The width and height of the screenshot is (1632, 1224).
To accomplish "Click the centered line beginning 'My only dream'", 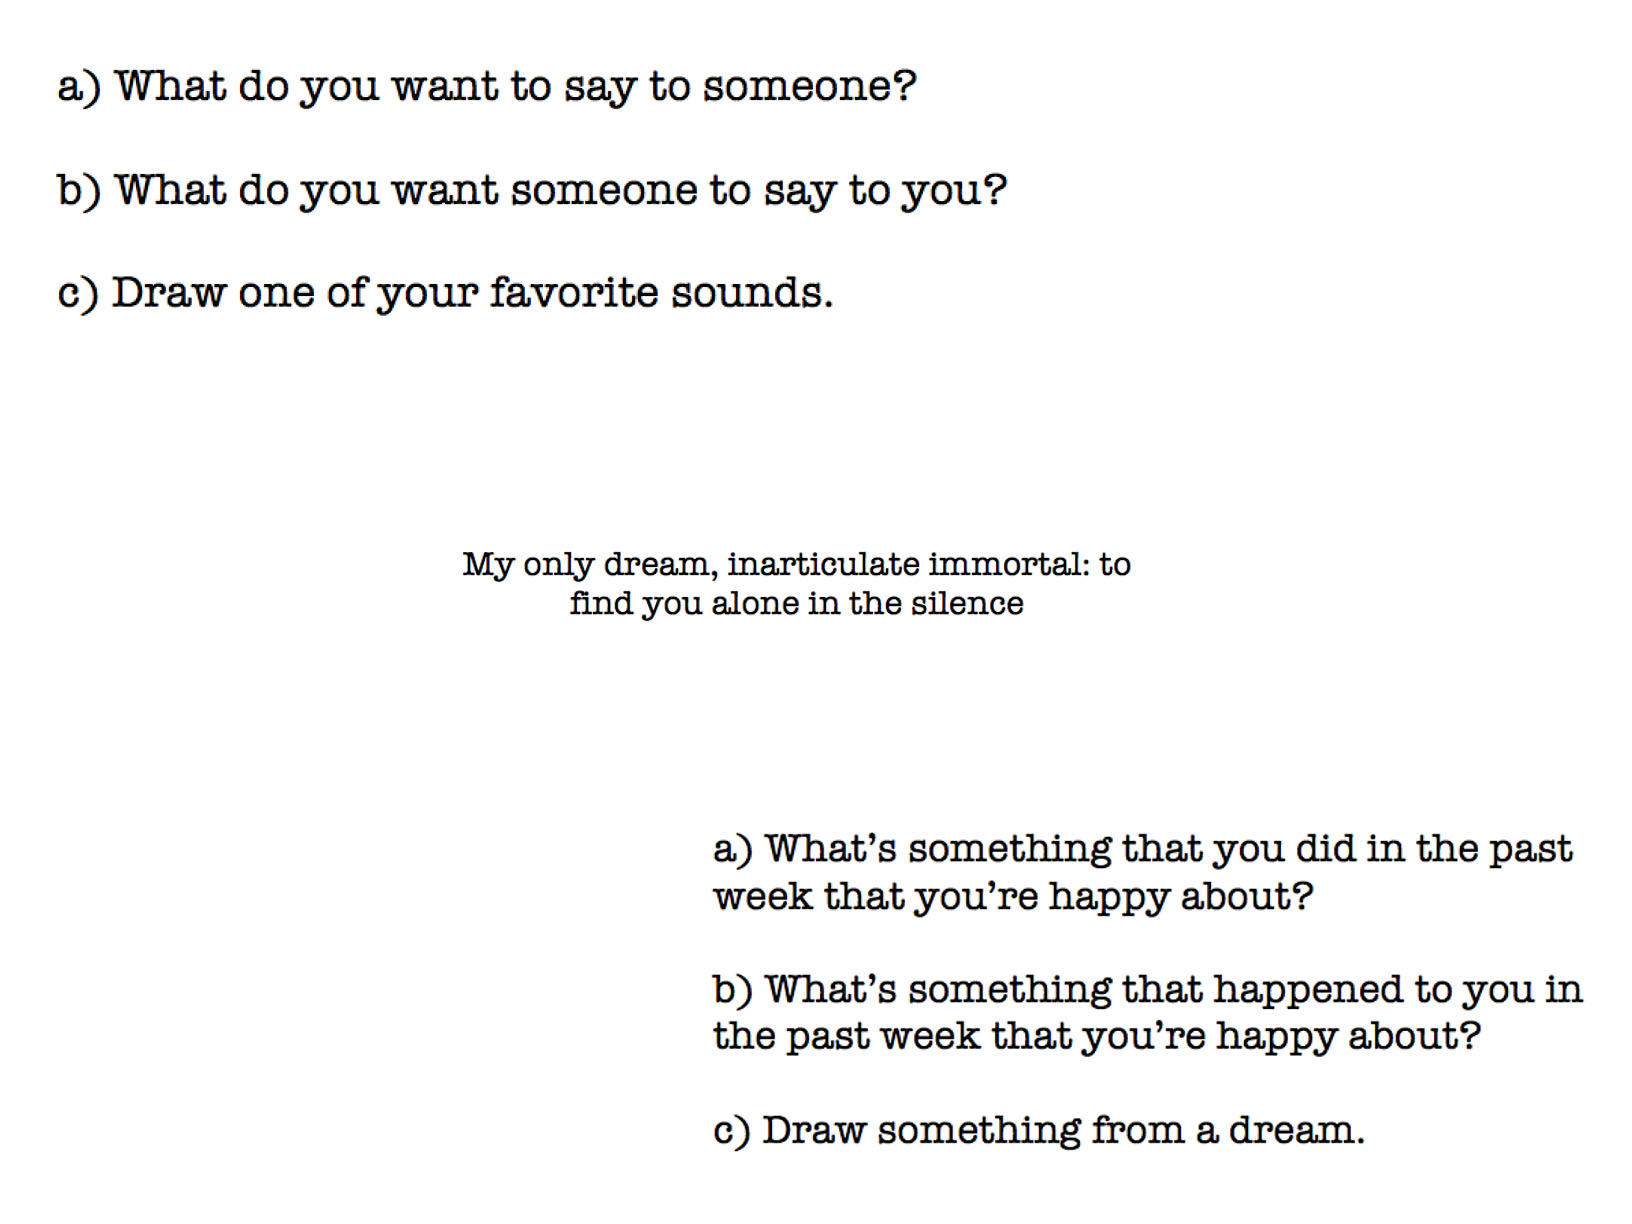I will pyautogui.click(x=796, y=565).
